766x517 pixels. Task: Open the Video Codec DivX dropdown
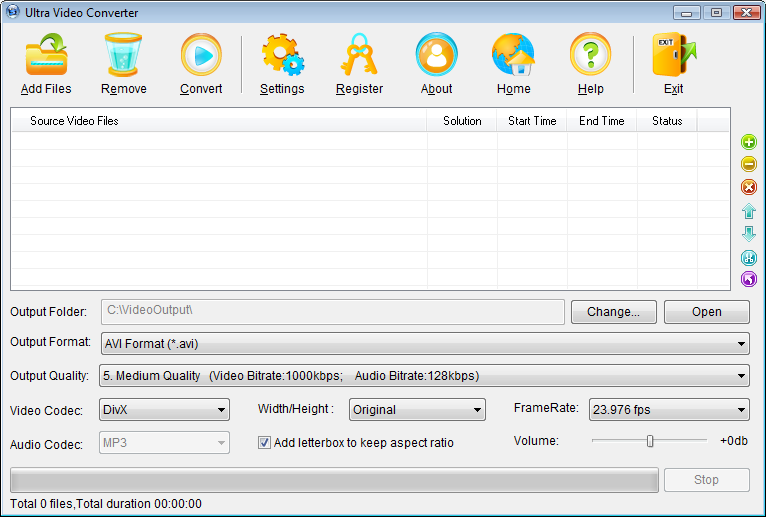[164, 409]
